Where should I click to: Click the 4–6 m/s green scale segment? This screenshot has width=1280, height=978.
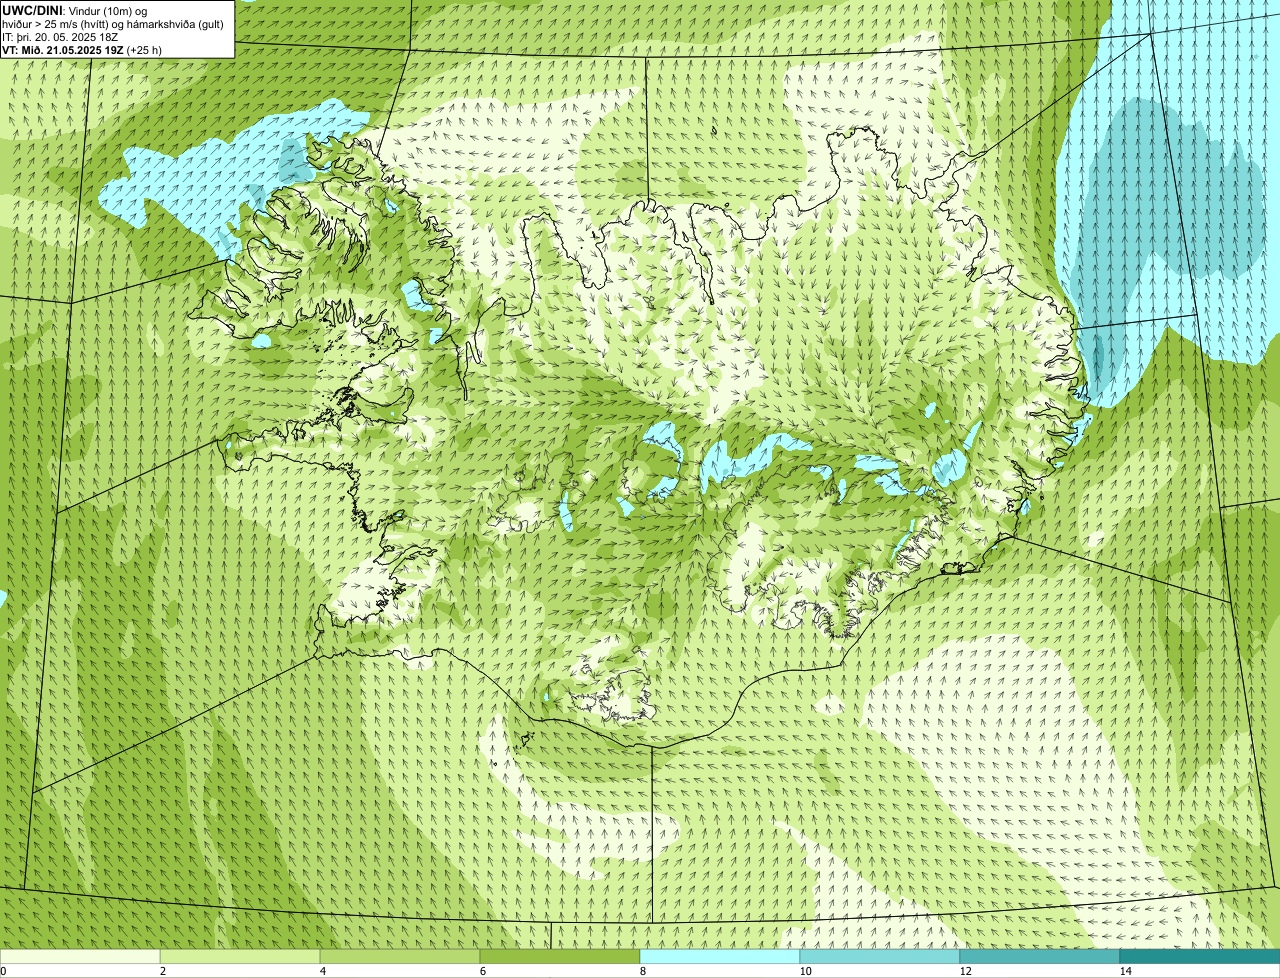pos(400,956)
